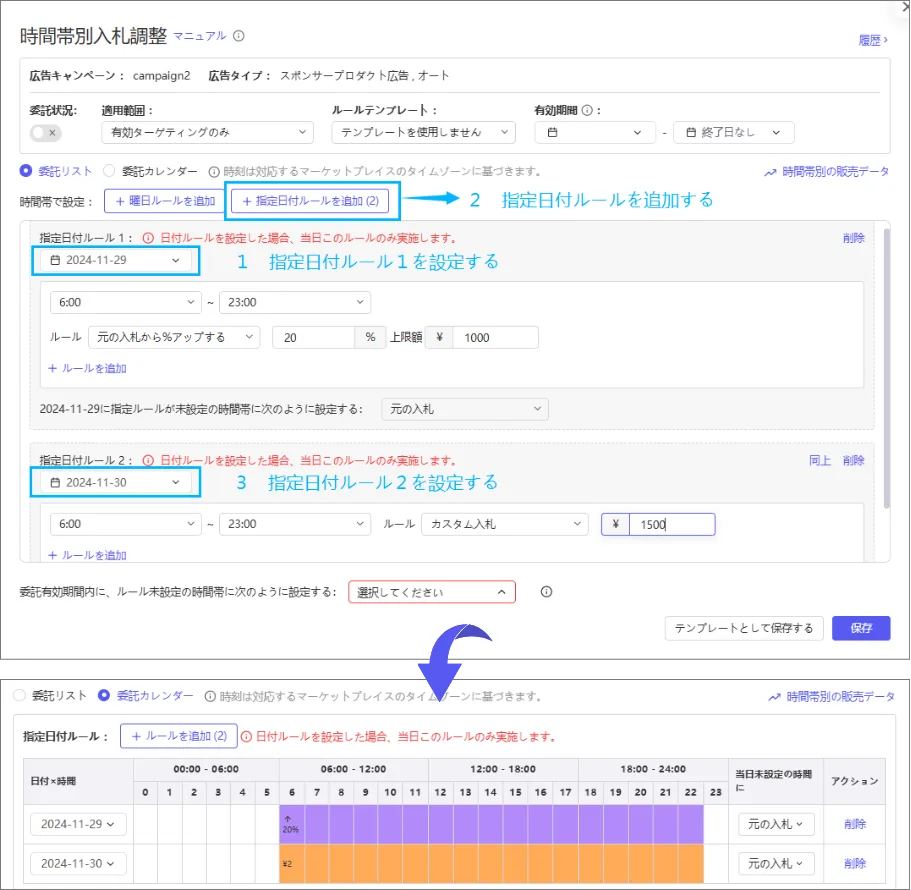Open 時間帯別の販売データ link in calendar panel
911x890 pixels.
pyautogui.click(x=840, y=696)
